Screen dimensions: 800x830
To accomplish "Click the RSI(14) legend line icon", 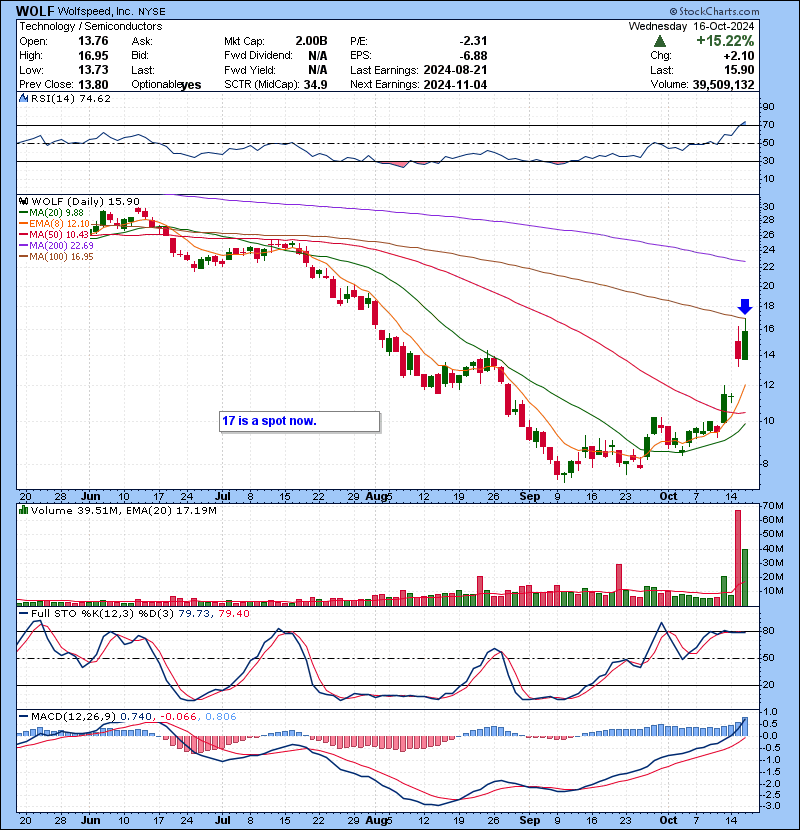I will (23, 99).
